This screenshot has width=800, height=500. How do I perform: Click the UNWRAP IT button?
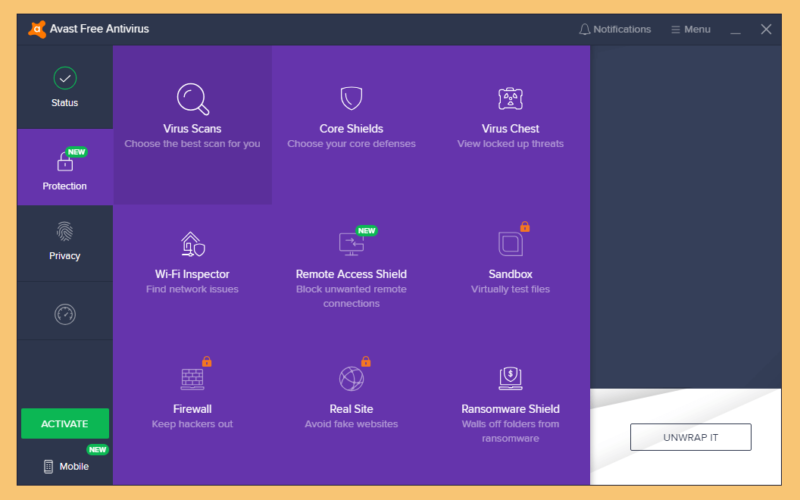pos(690,437)
